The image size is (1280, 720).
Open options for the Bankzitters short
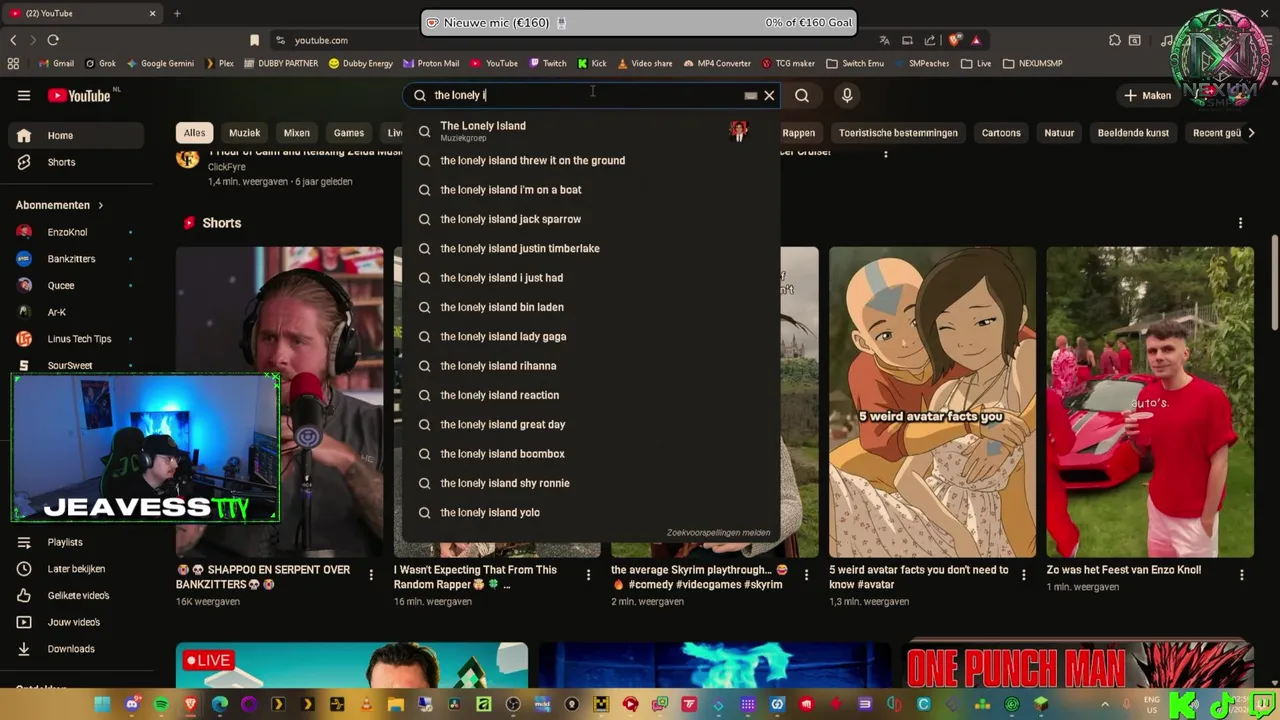(371, 575)
